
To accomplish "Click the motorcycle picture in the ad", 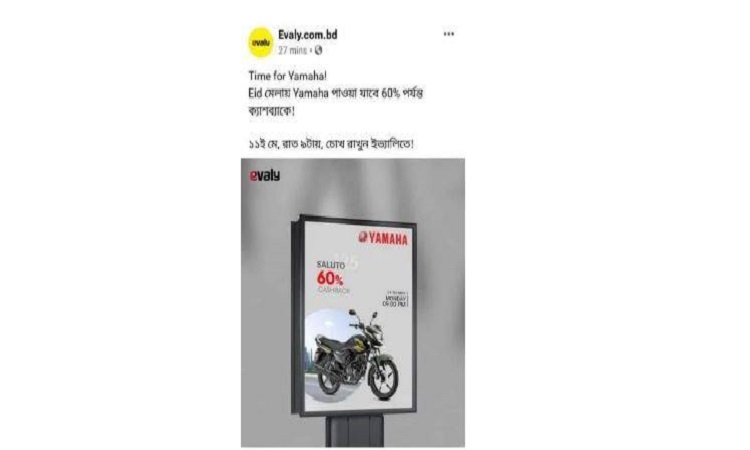I will click(x=356, y=356).
